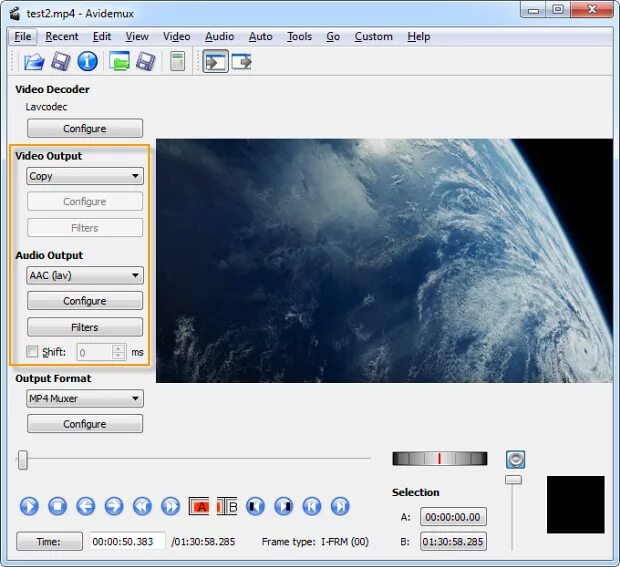Set selection start marker A

199,506
